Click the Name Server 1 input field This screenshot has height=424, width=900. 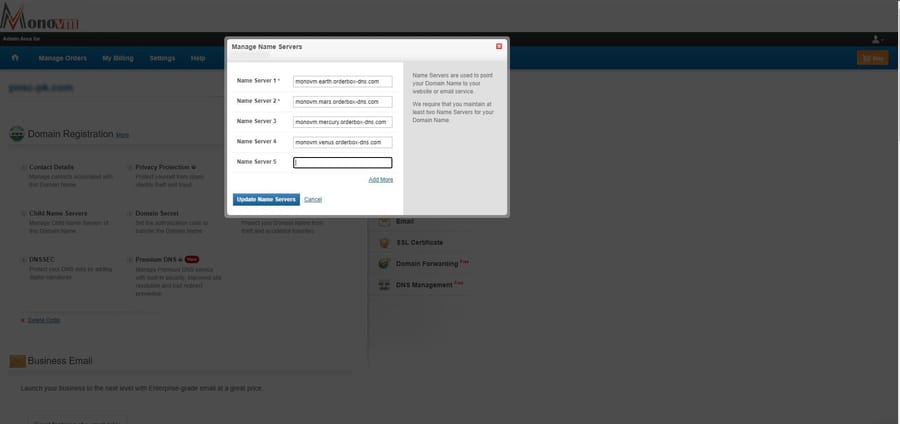[x=343, y=81]
